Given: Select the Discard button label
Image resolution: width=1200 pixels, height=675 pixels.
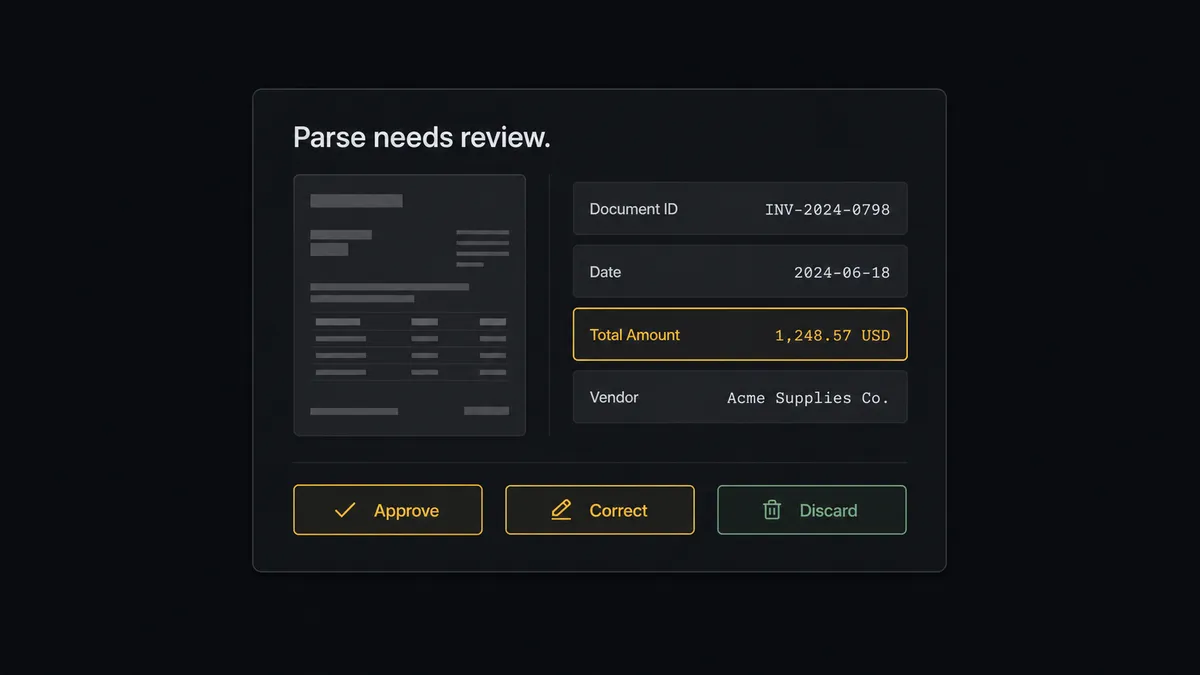Looking at the screenshot, I should click(828, 511).
